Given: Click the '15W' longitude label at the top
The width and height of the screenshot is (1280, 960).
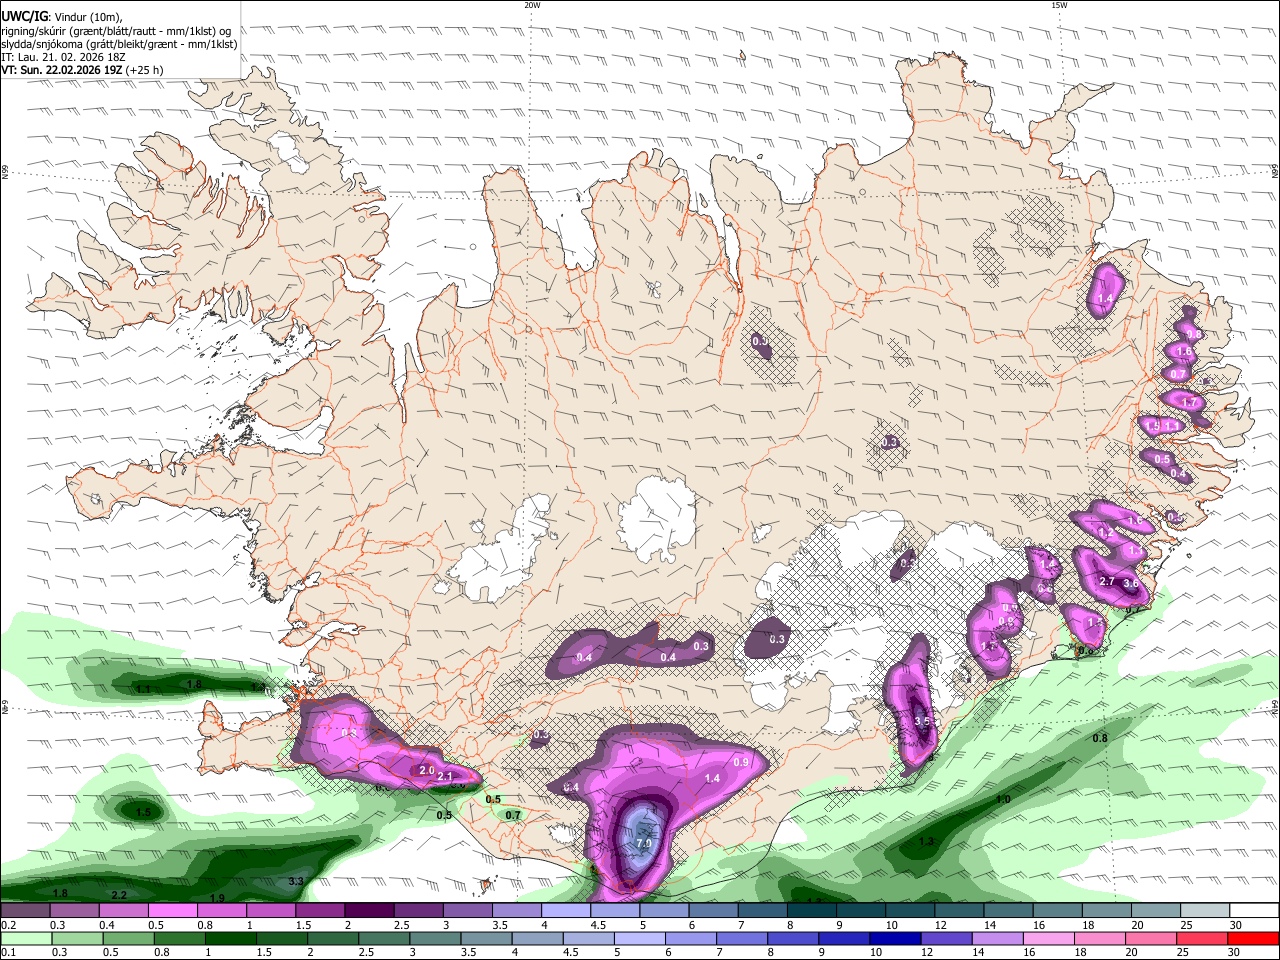Looking at the screenshot, I should pyautogui.click(x=1059, y=5).
